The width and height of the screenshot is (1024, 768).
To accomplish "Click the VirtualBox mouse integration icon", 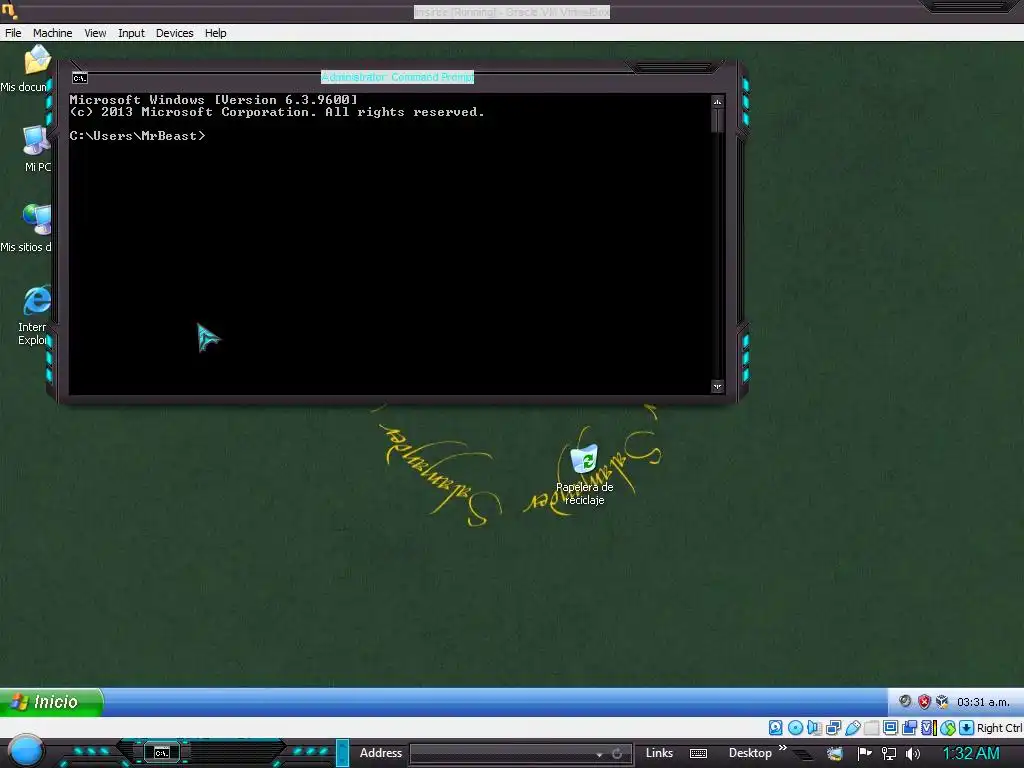I will (948, 728).
